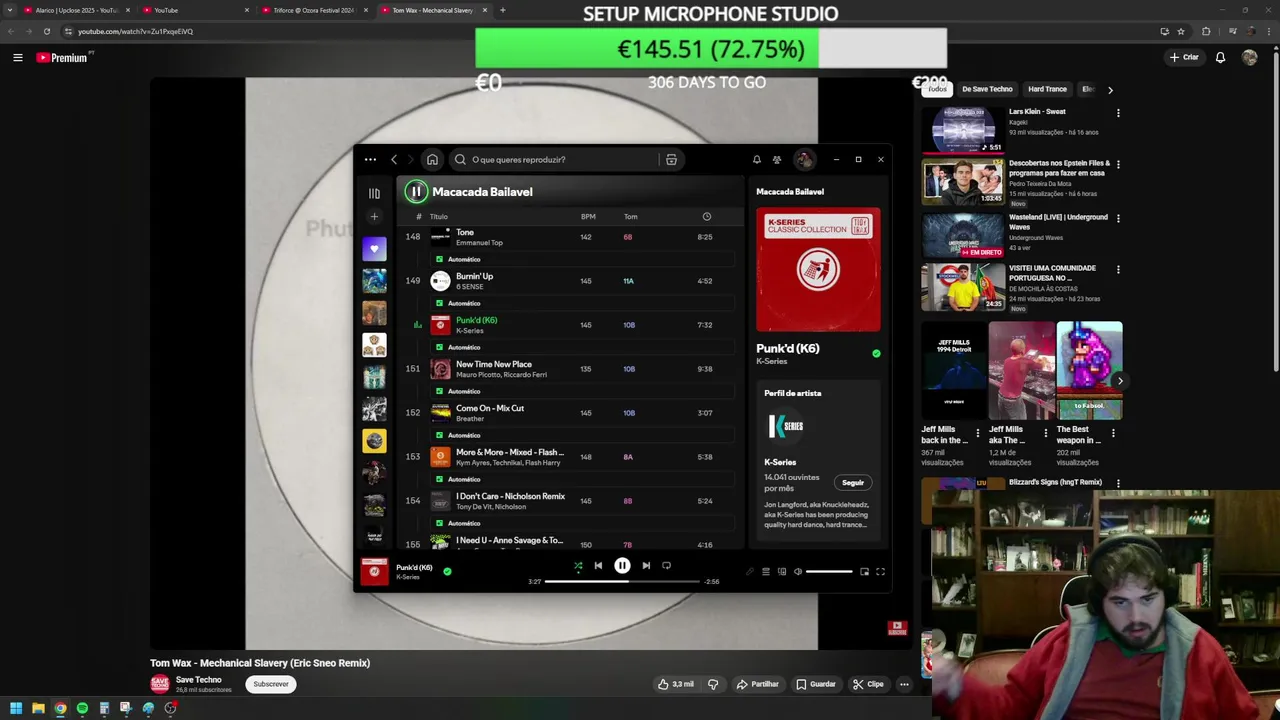This screenshot has width=1280, height=720.
Task: Select De Save Techno filter chip
Action: pyautogui.click(x=987, y=89)
